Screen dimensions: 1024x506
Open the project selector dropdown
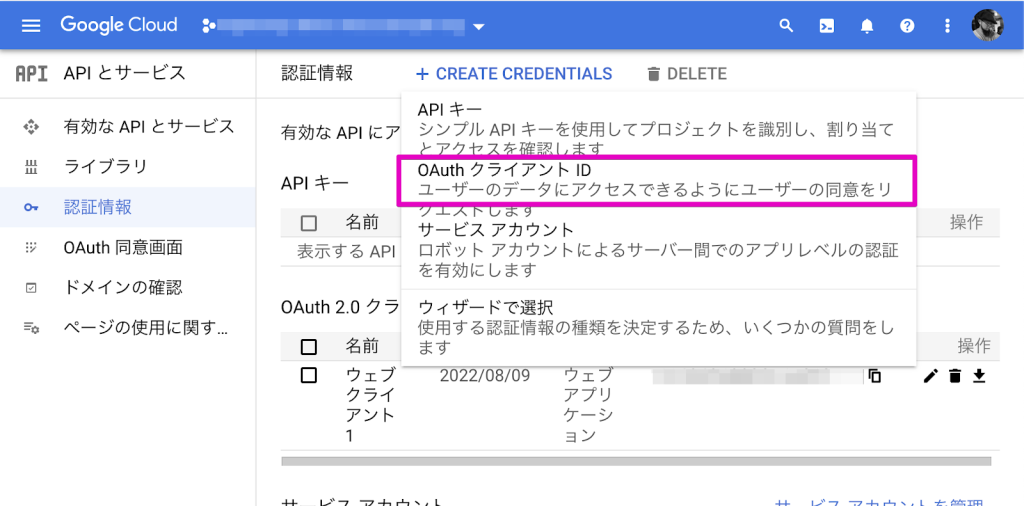[x=344, y=26]
